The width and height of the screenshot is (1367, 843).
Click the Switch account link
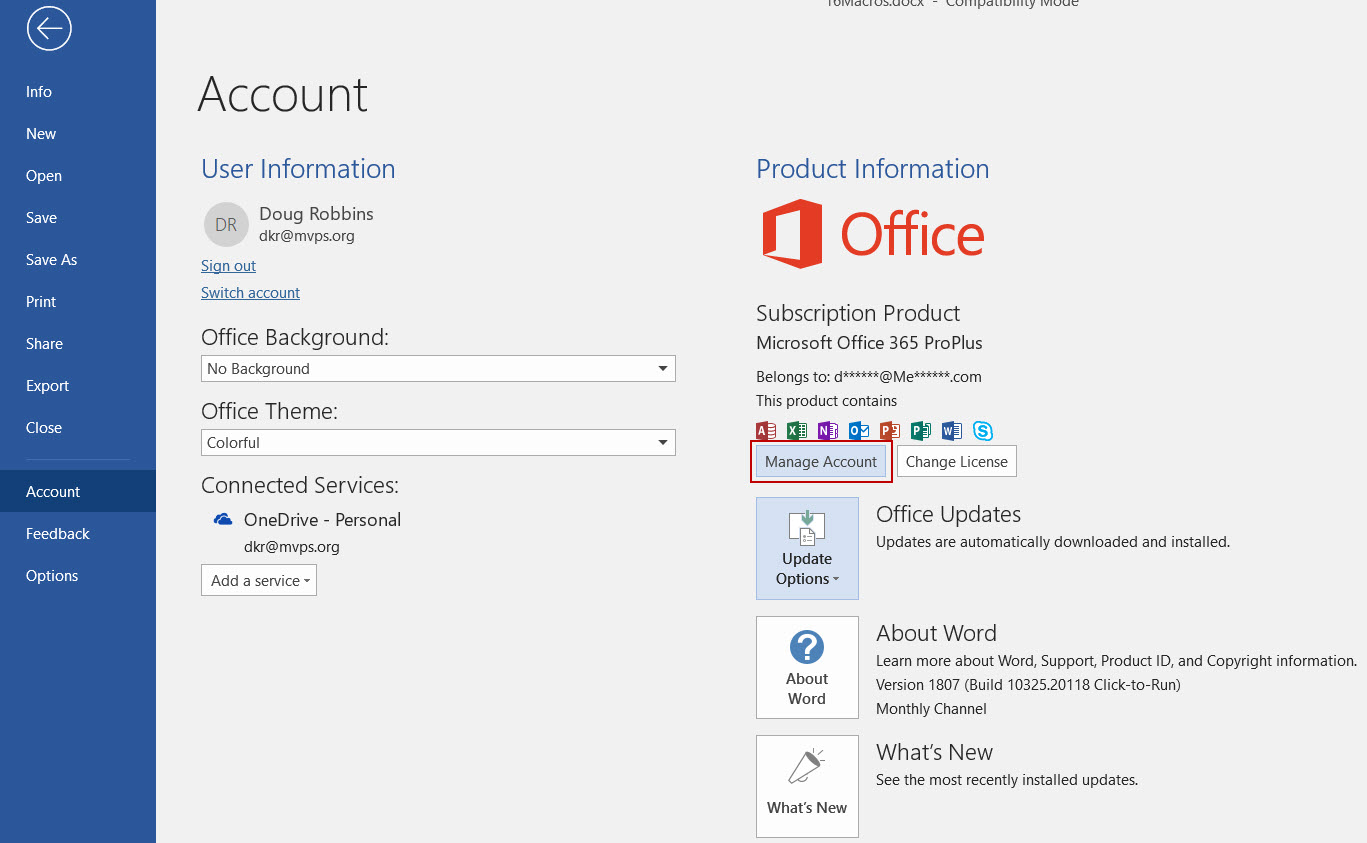point(250,293)
